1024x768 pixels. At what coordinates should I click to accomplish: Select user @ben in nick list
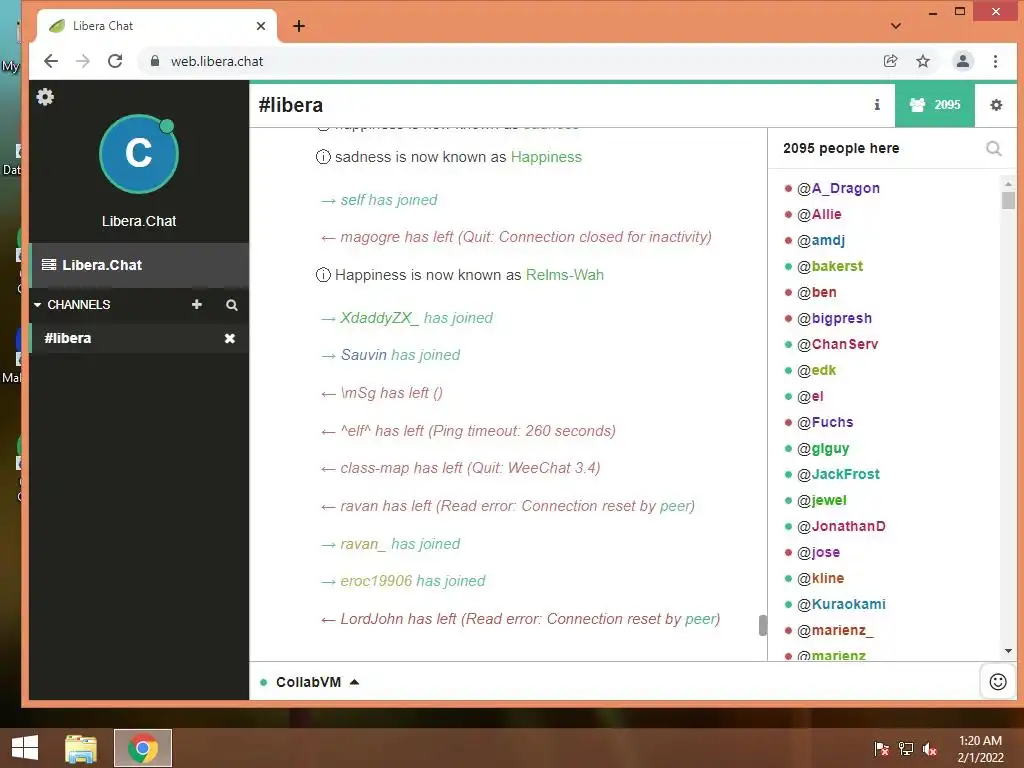click(816, 293)
